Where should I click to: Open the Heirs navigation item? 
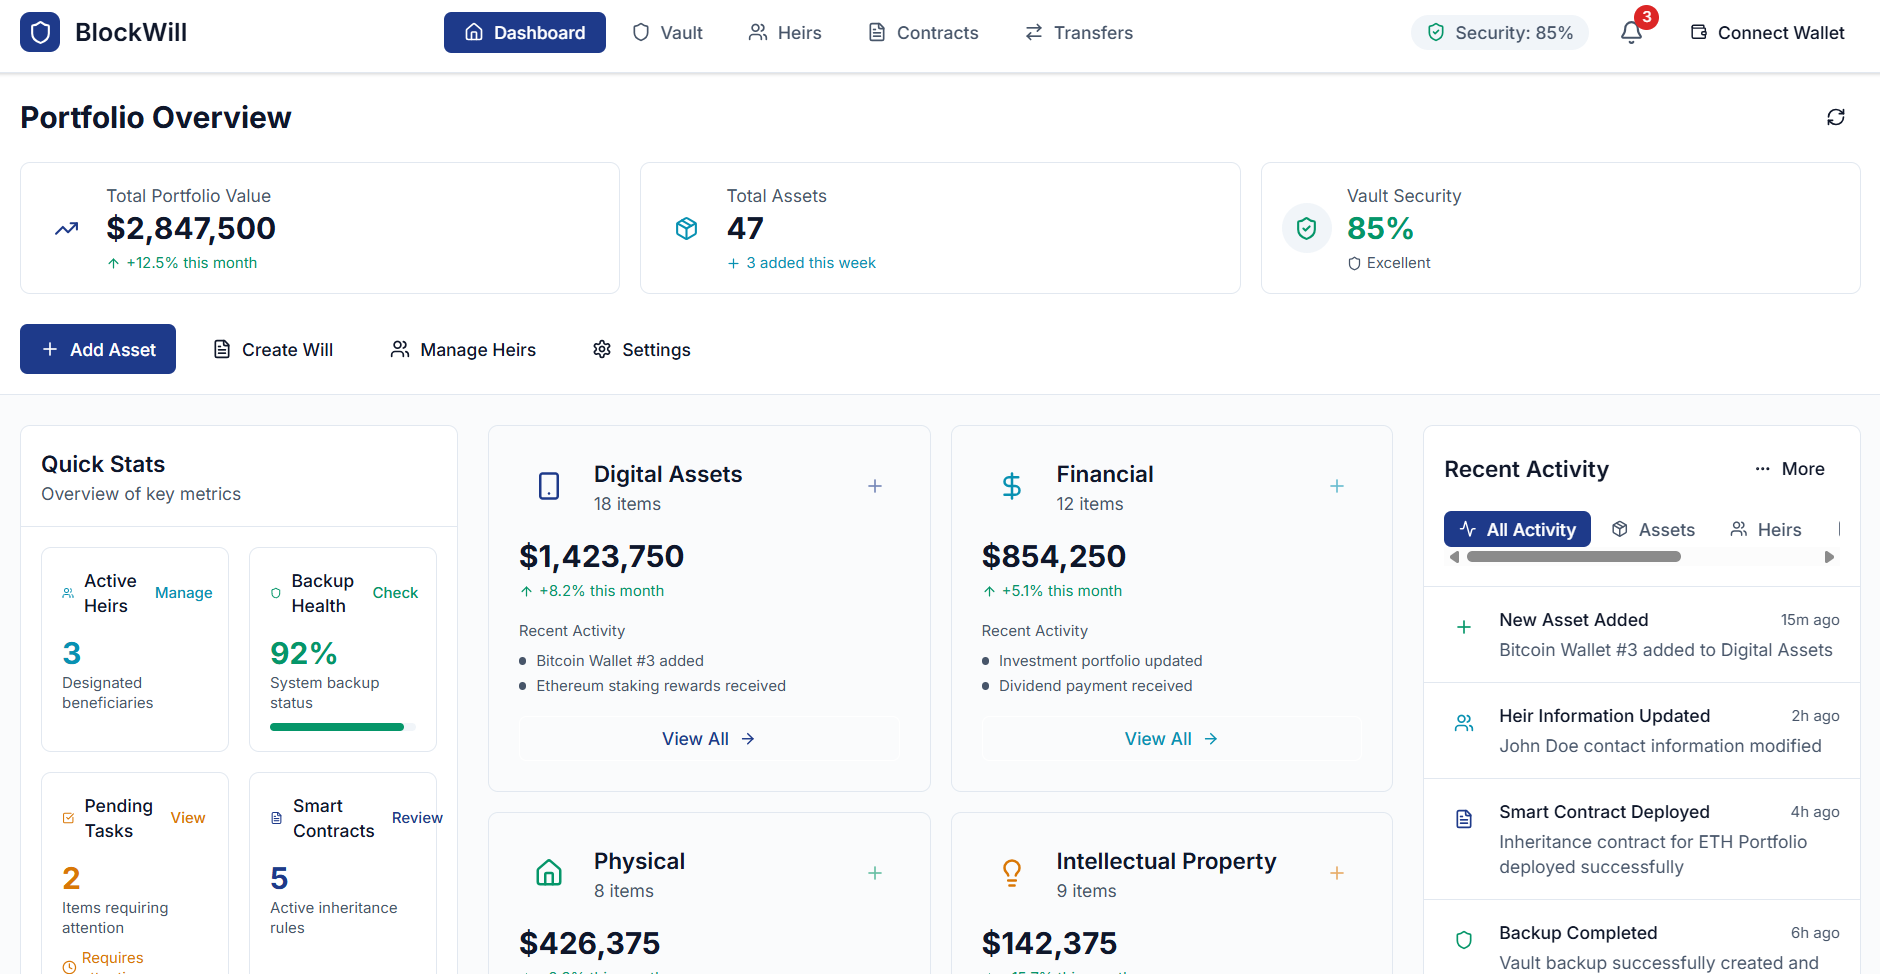click(785, 33)
